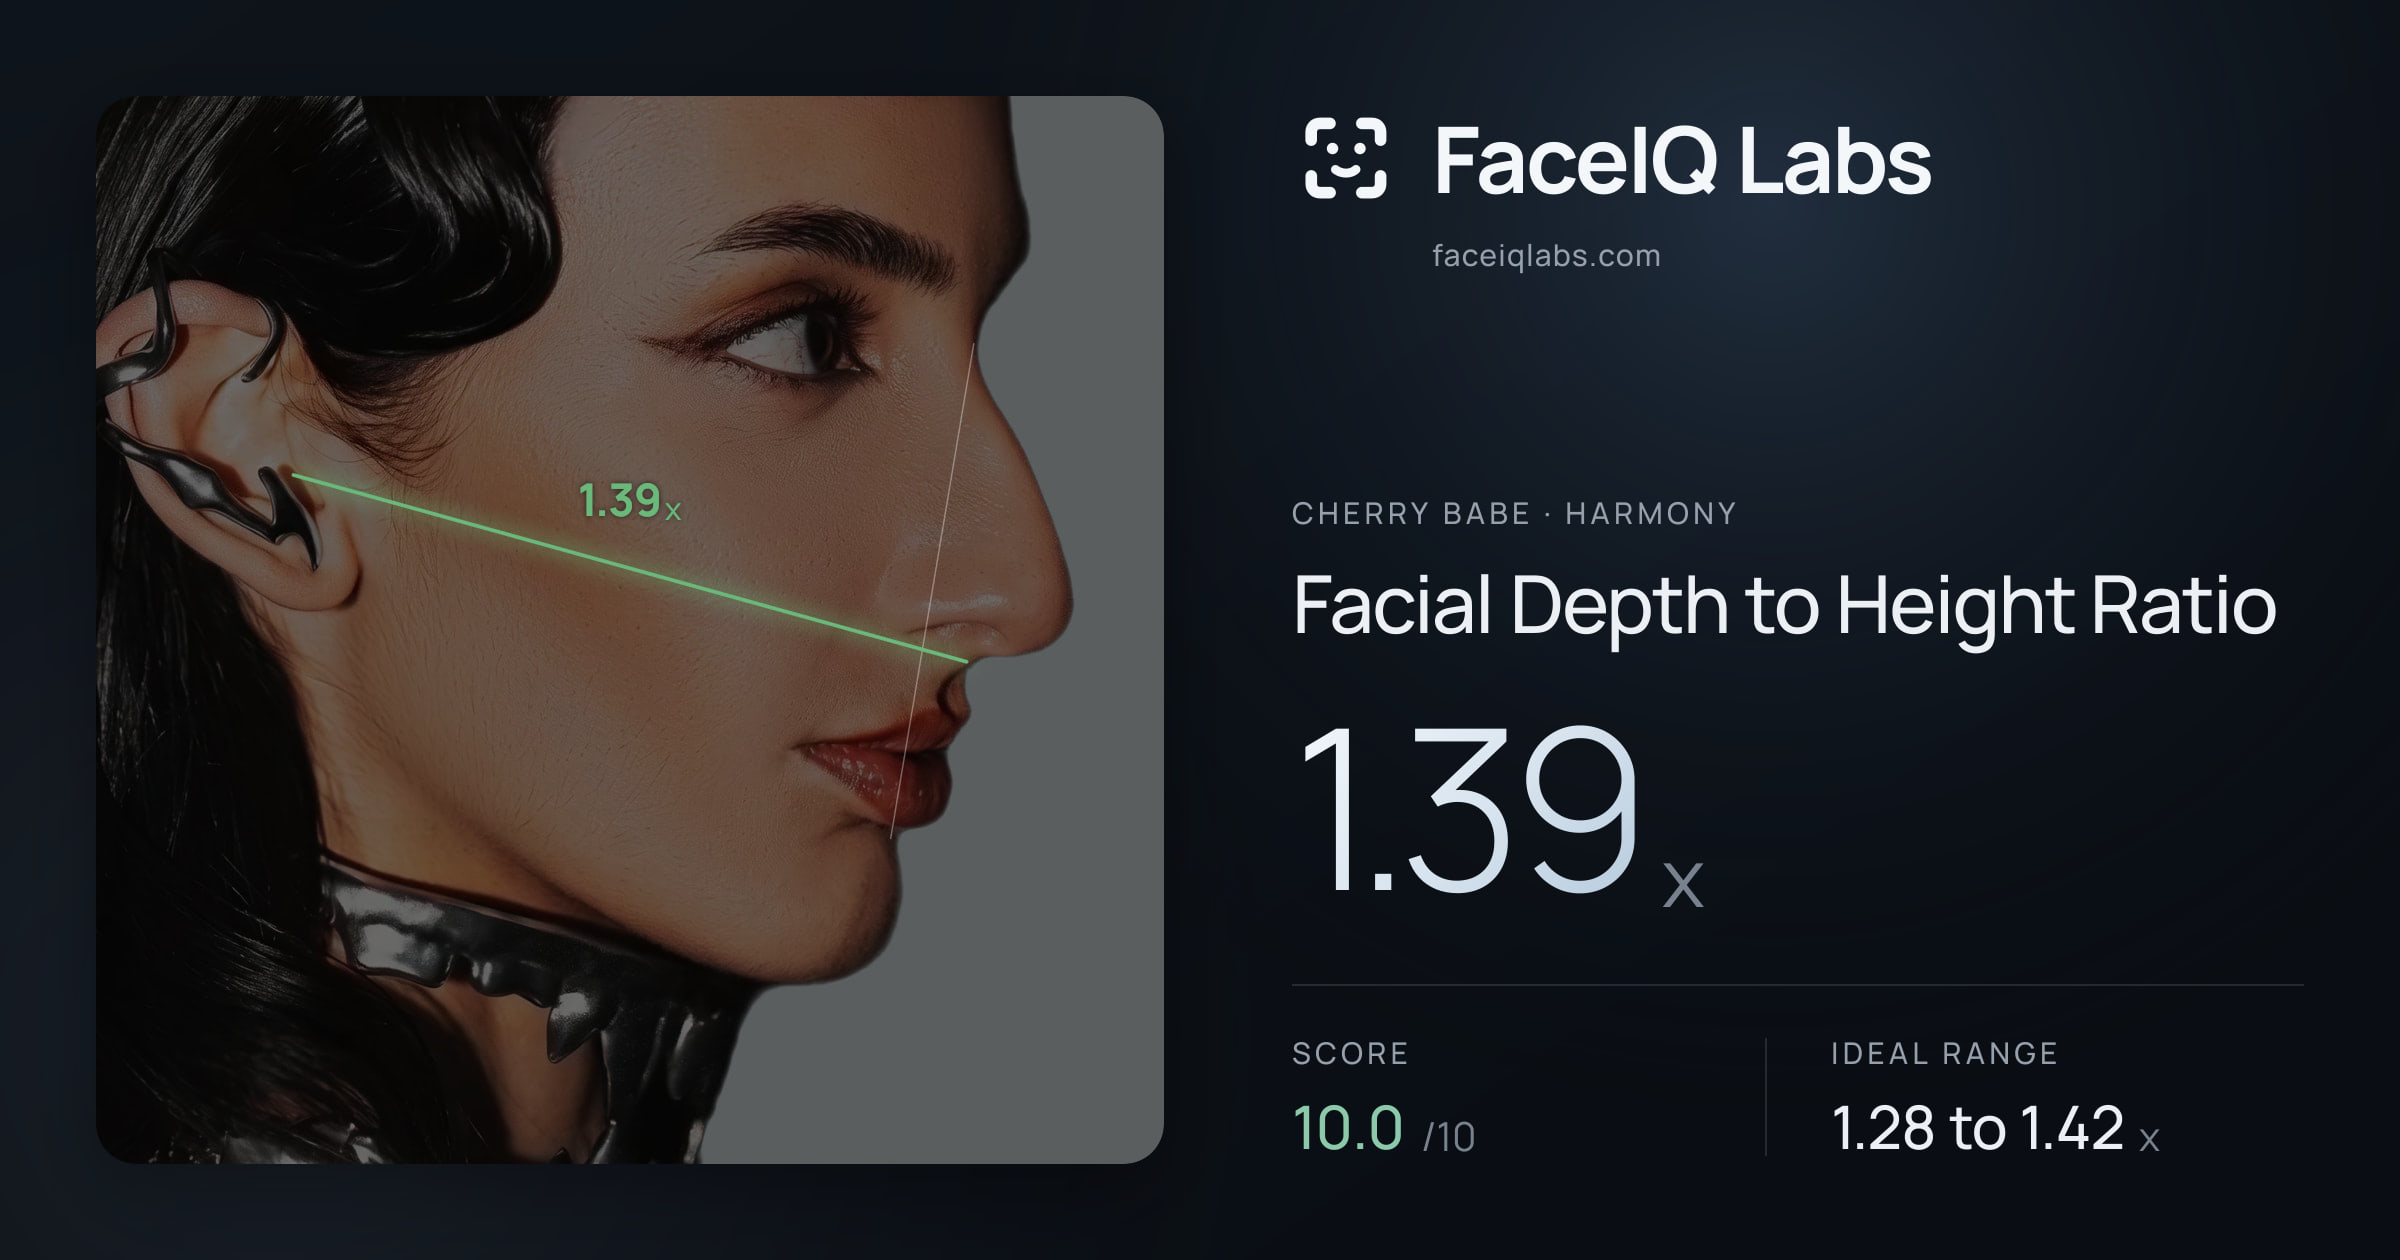This screenshot has height=1260, width=2400.
Task: Click the FaceIQ Labs face-scan logo icon
Action: coord(1345,158)
